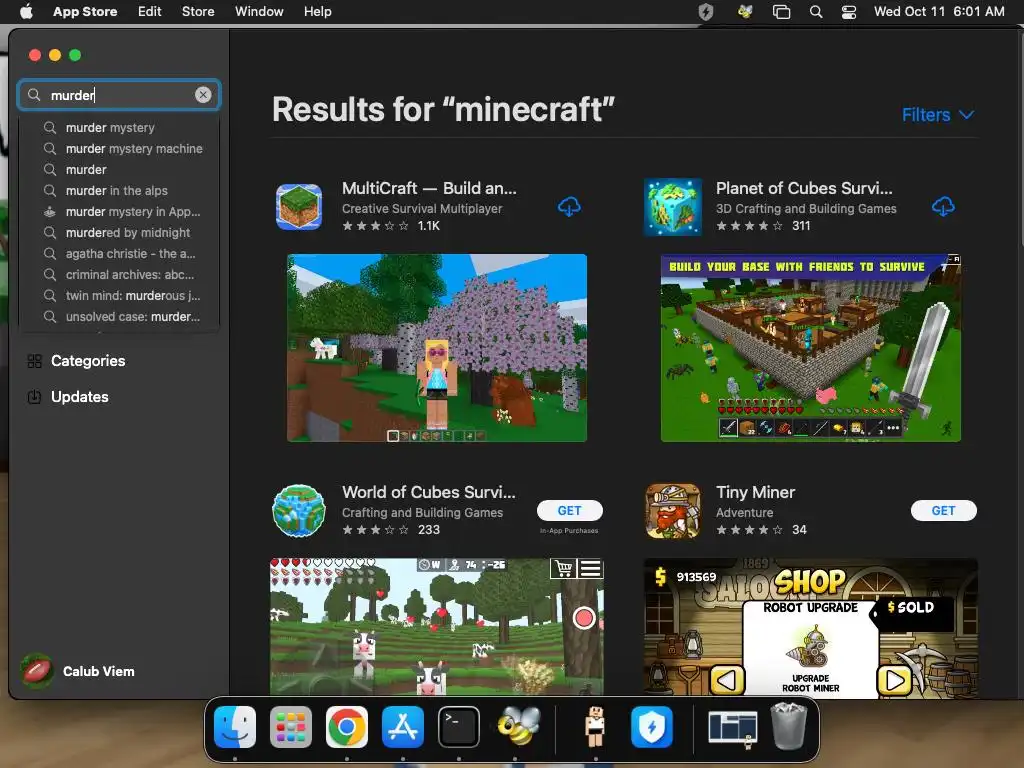The width and height of the screenshot is (1024, 768).
Task: Pick the 'agatha christie - the a...' suggestion
Action: click(x=120, y=253)
